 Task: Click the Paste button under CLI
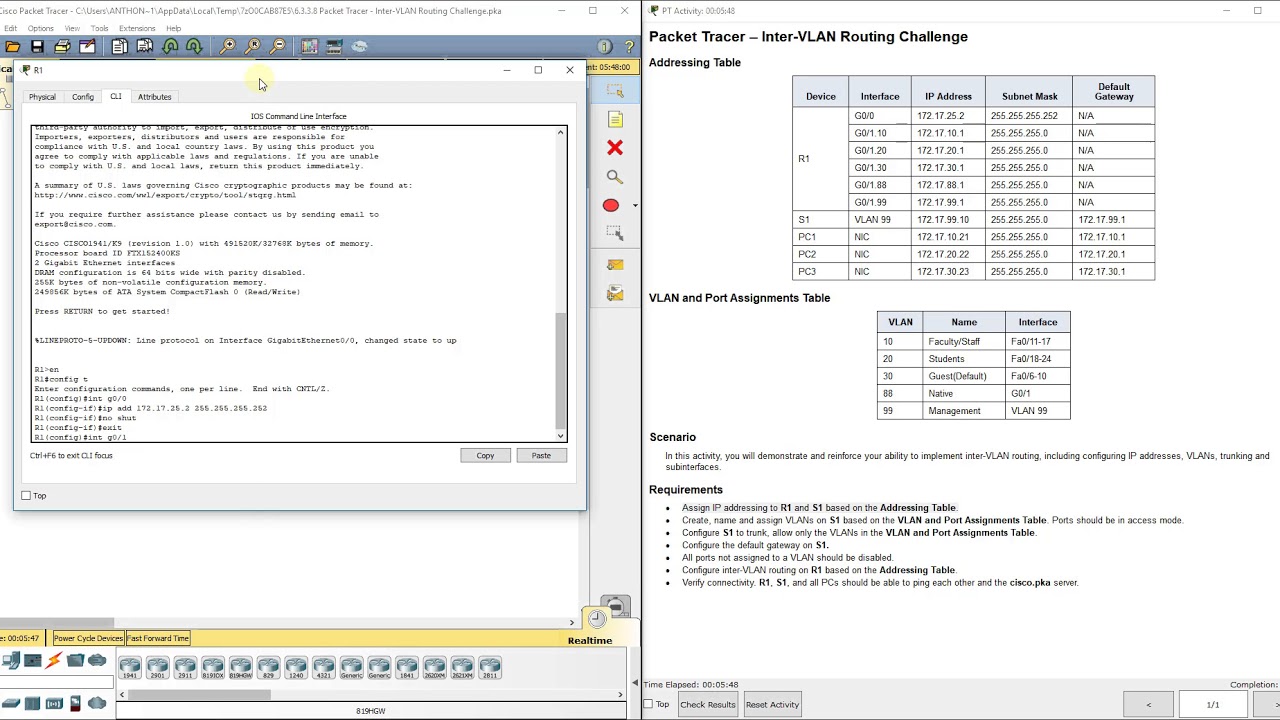541,456
